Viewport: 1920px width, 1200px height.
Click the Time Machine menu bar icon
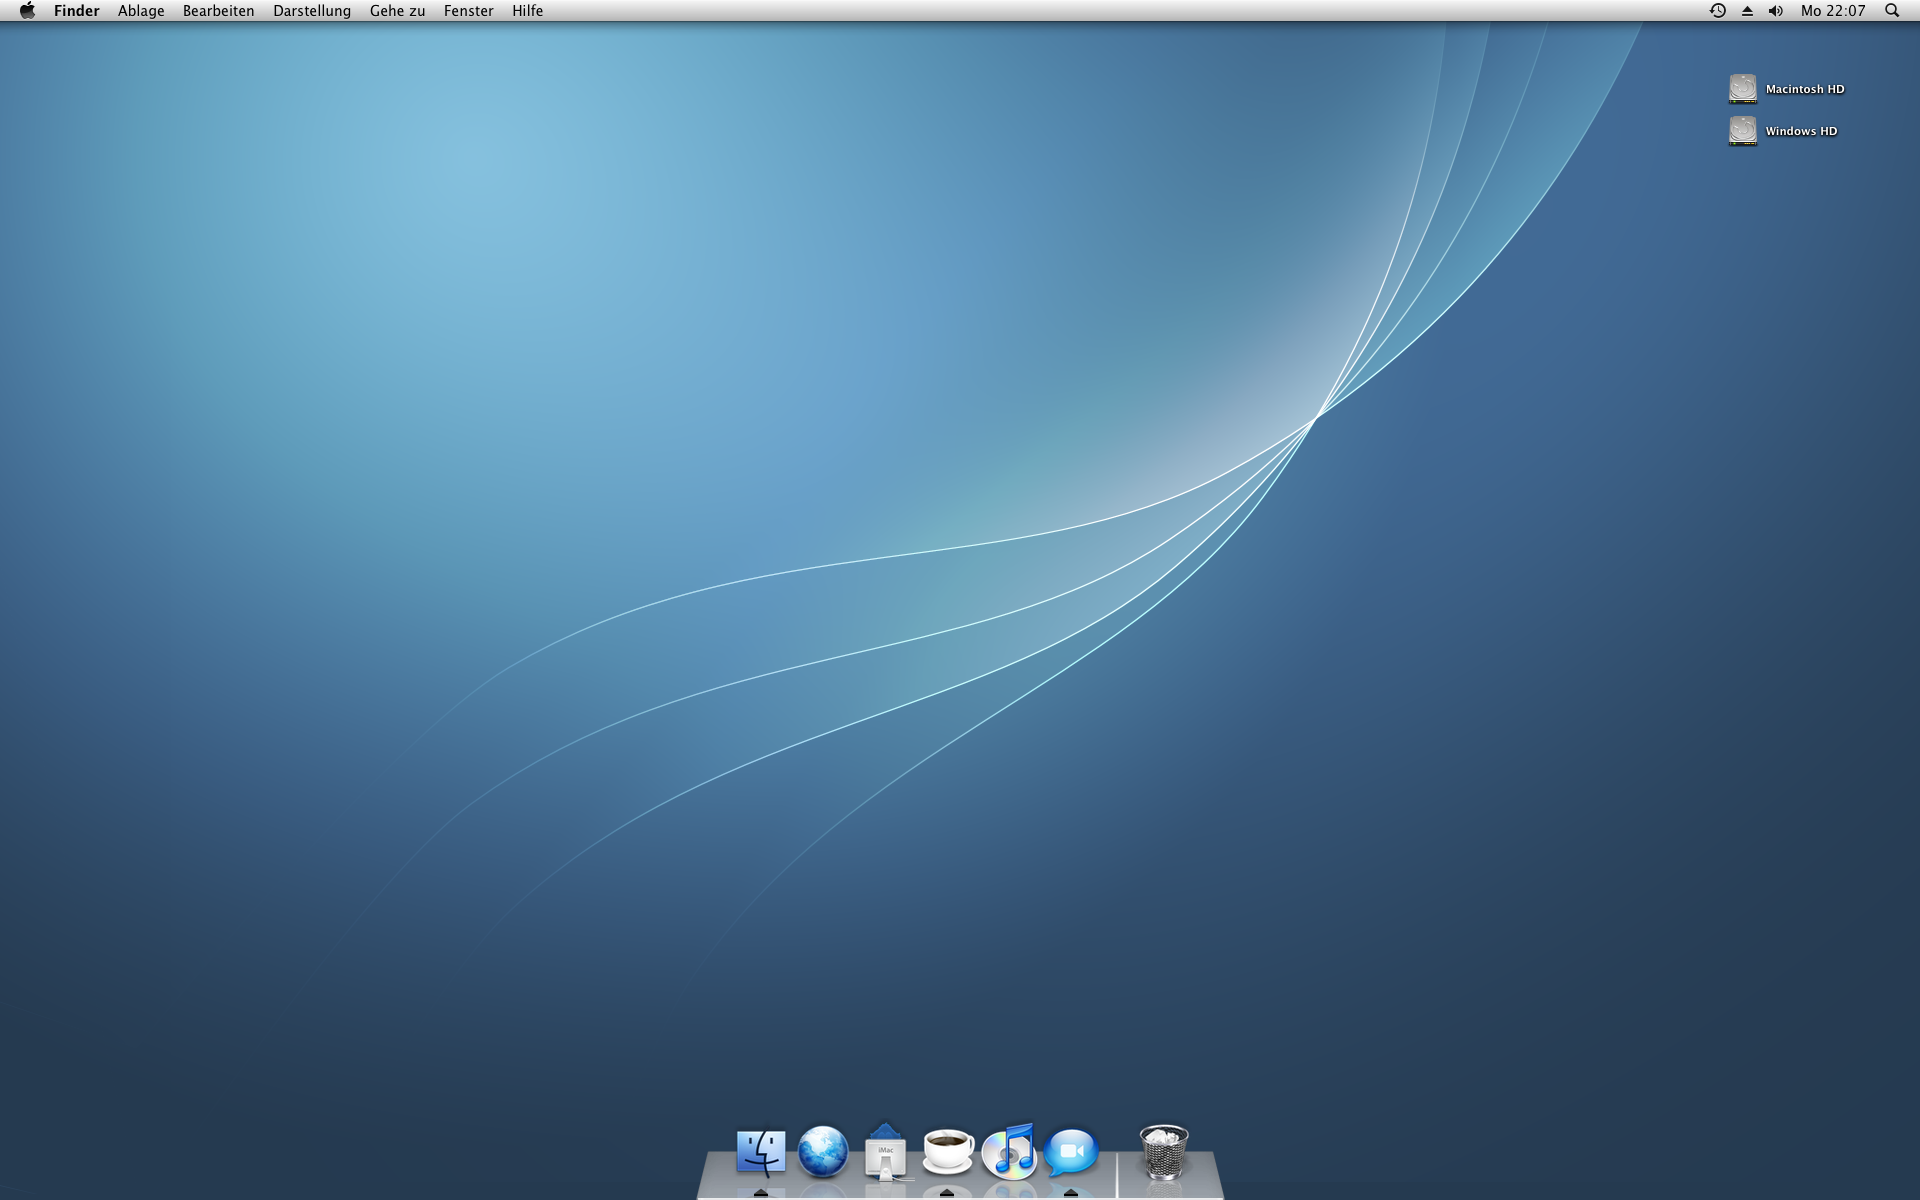click(1718, 11)
